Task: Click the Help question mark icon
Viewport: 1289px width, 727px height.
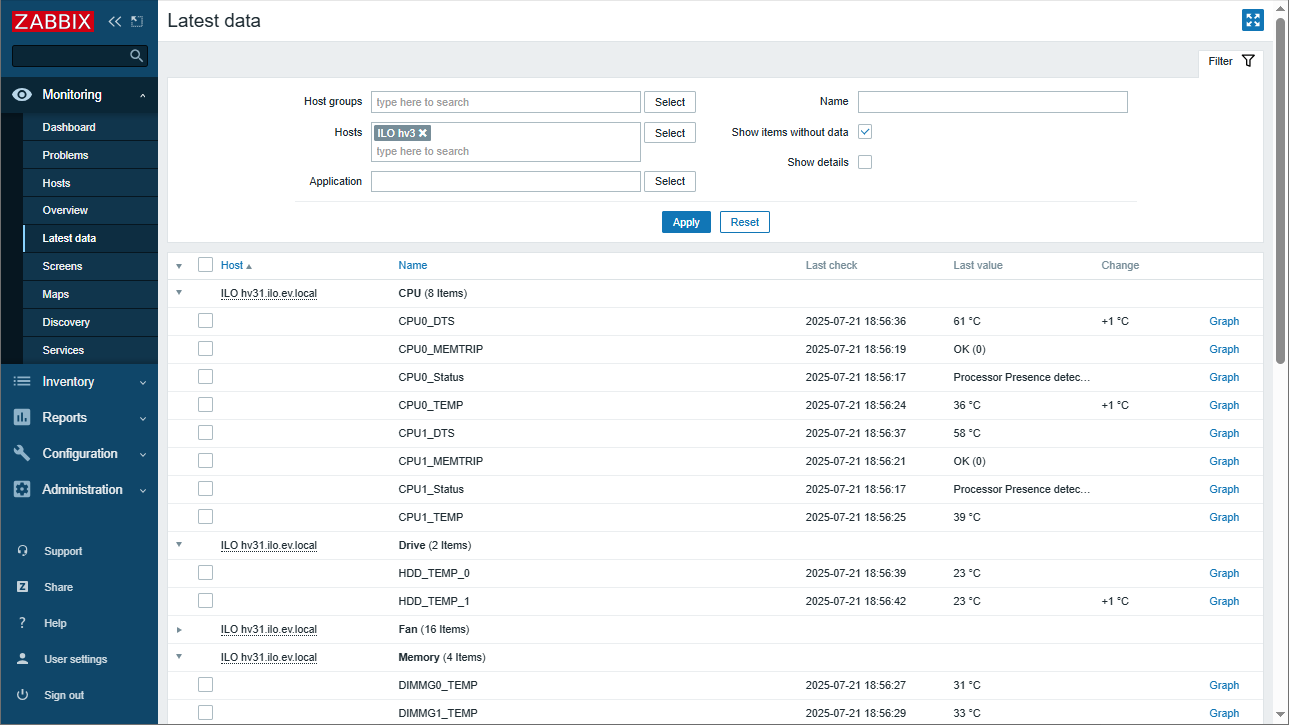Action: click(x=22, y=623)
